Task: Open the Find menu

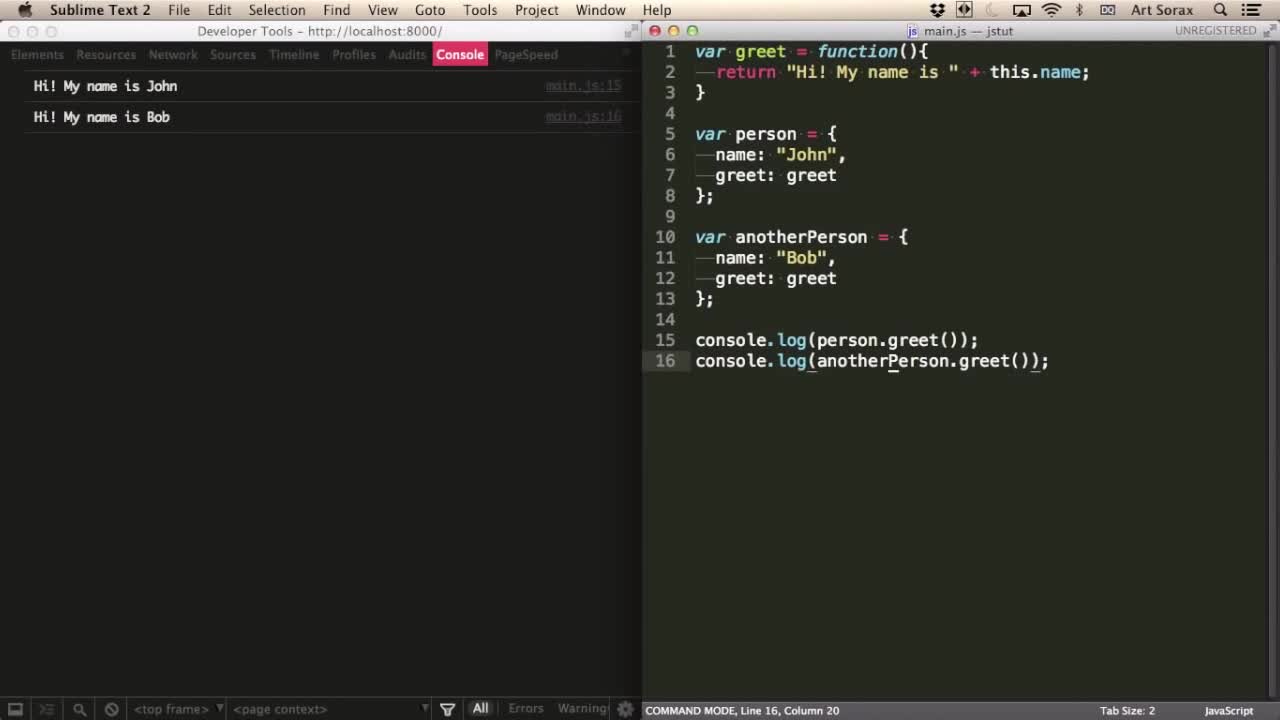Action: click(x=336, y=10)
